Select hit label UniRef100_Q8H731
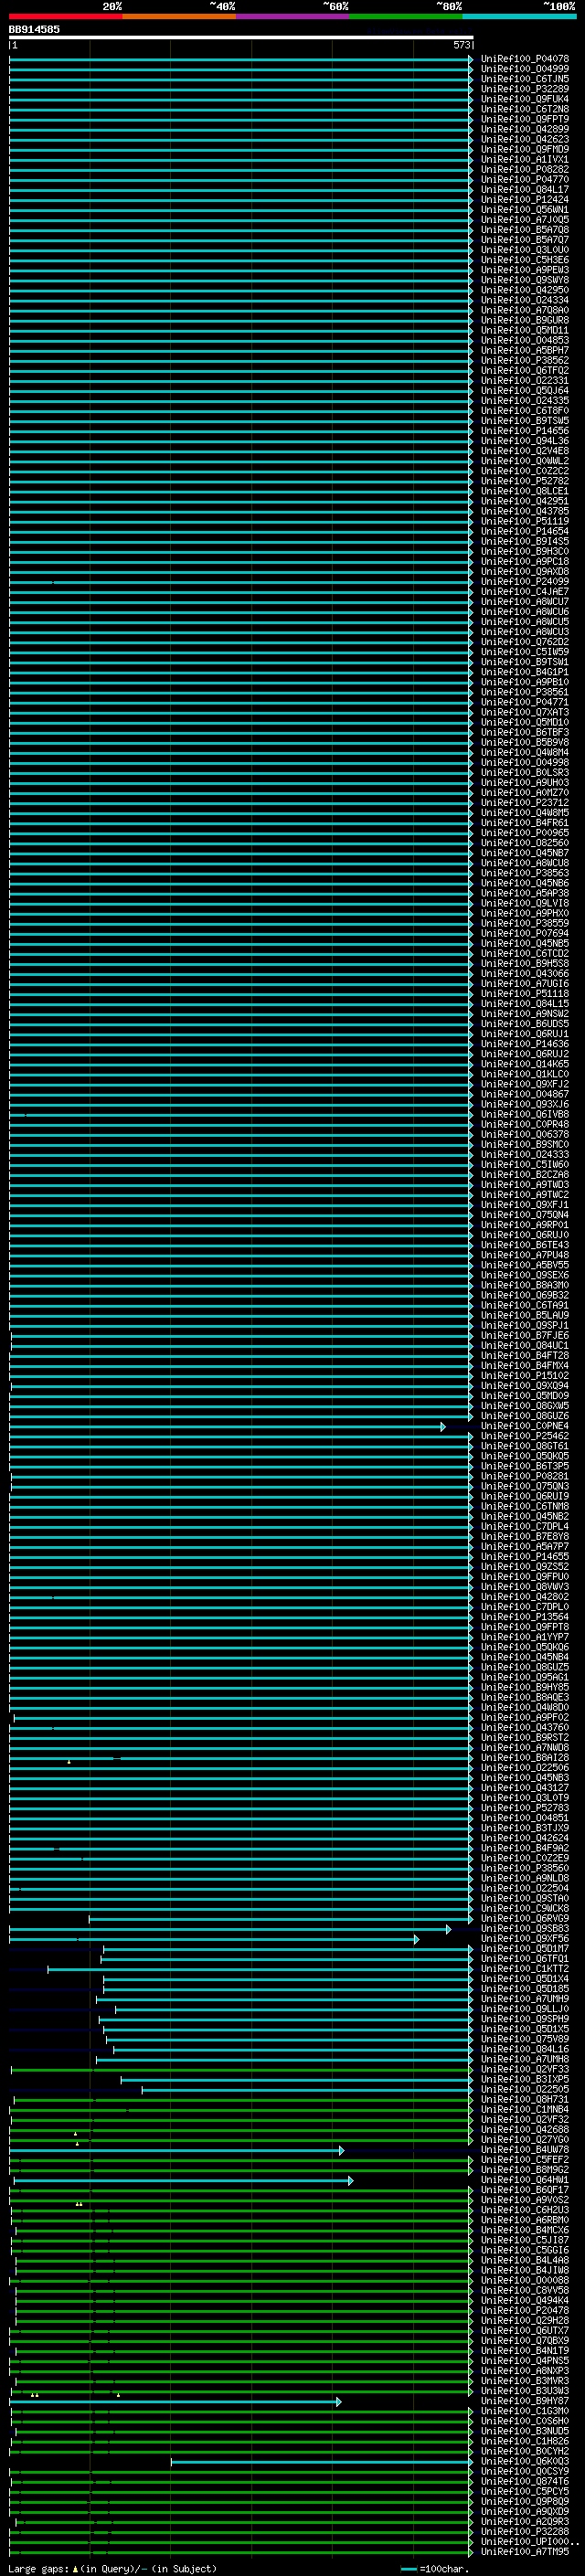The height and width of the screenshot is (2576, 585). [x=525, y=2099]
